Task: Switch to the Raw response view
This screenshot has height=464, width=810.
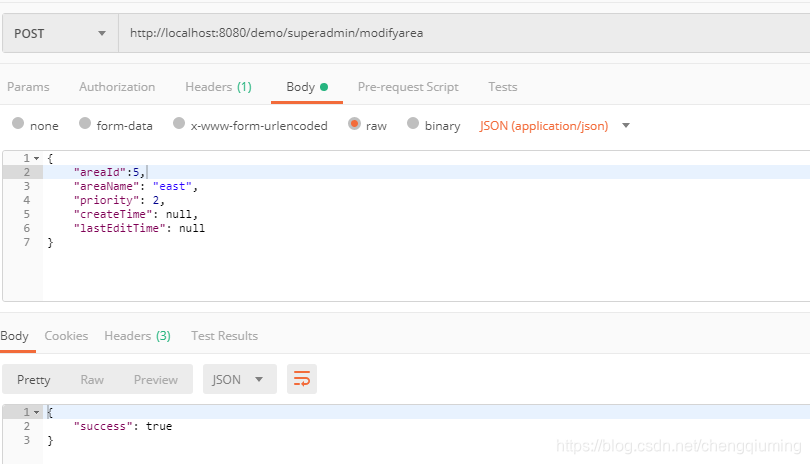Action: point(92,380)
